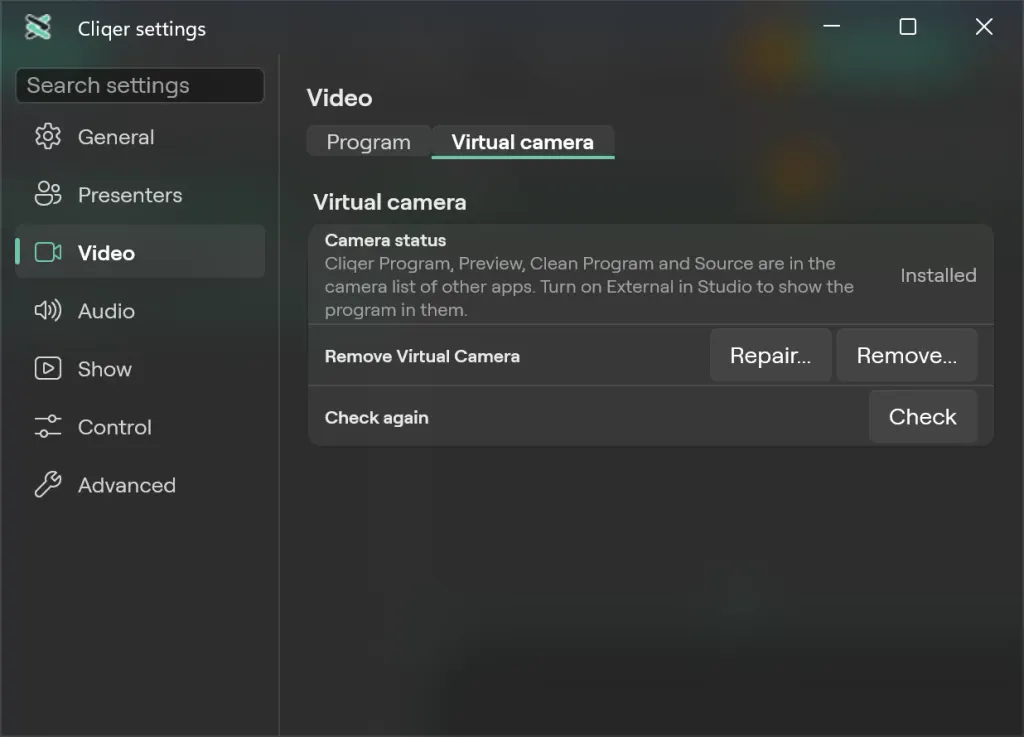This screenshot has height=737, width=1024.
Task: Select the Video sidebar label
Action: 106,253
